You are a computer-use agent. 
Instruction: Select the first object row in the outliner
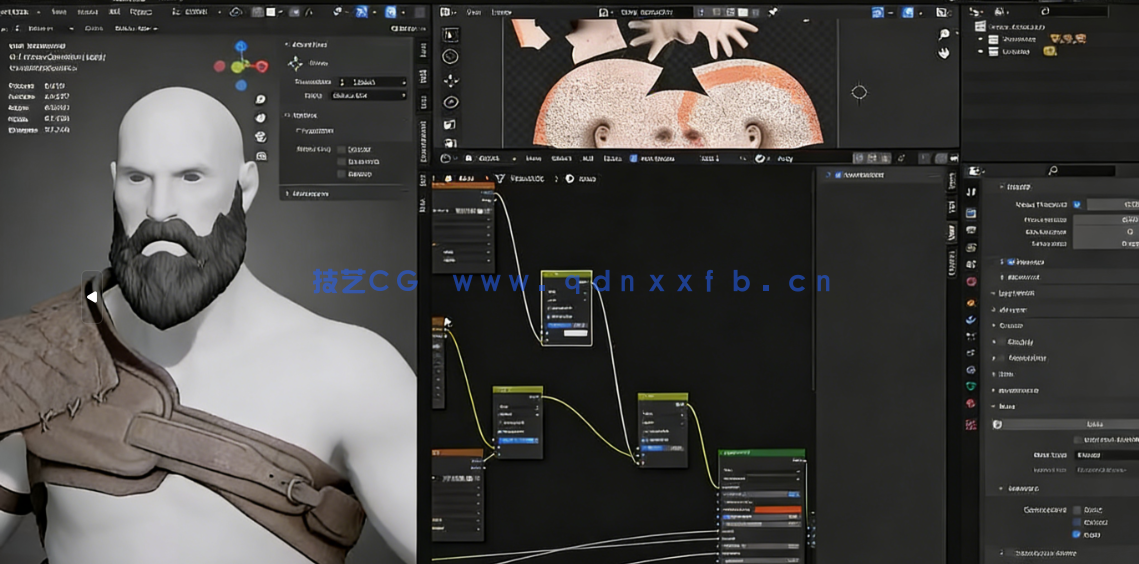(1018, 39)
